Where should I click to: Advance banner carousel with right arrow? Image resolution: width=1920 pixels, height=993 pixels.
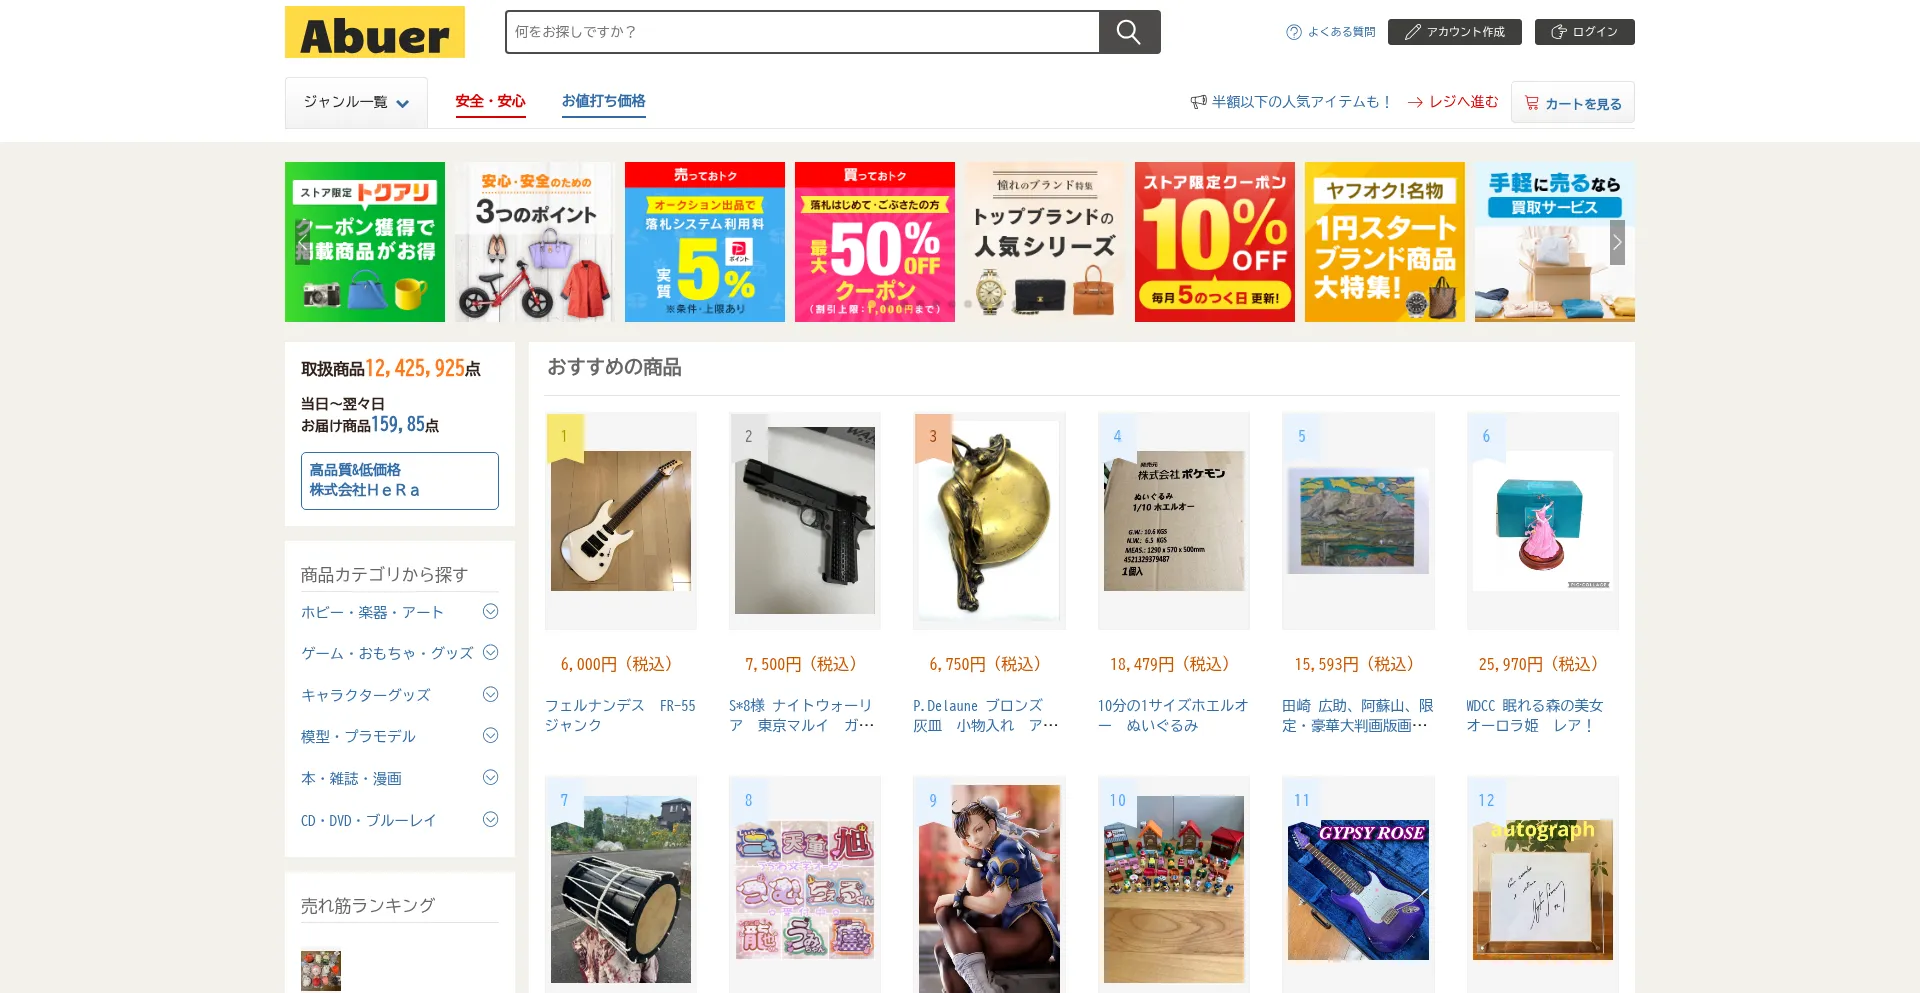pos(1617,242)
